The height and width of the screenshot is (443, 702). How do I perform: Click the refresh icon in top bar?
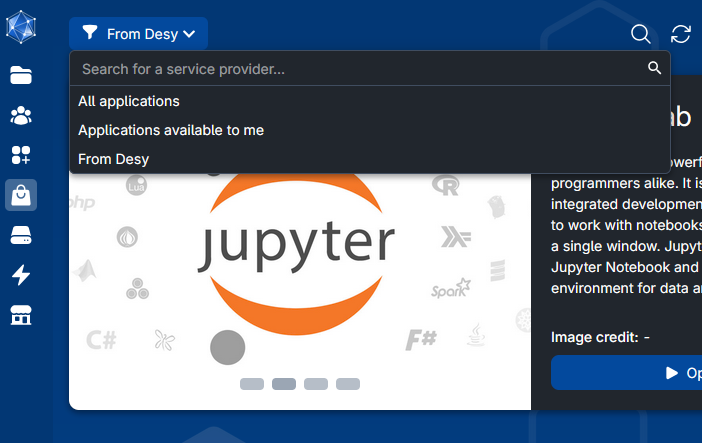[681, 34]
